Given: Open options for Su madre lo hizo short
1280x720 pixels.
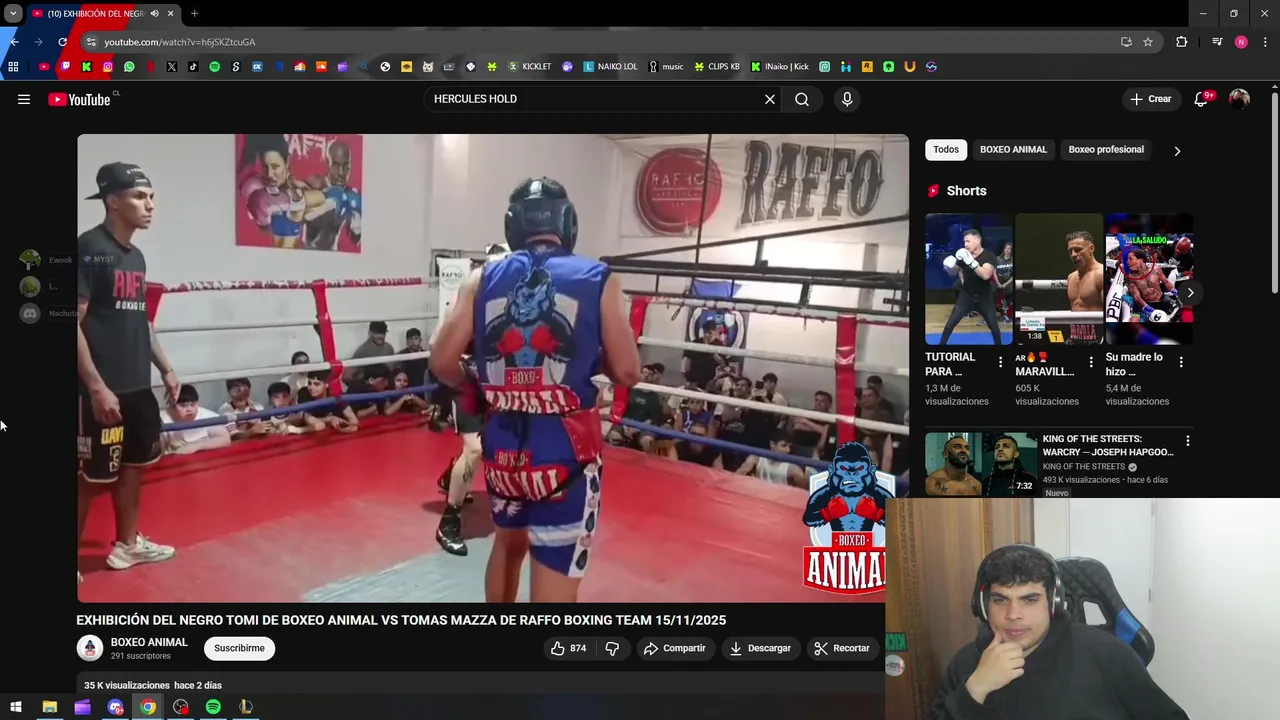Looking at the screenshot, I should pyautogui.click(x=1181, y=362).
